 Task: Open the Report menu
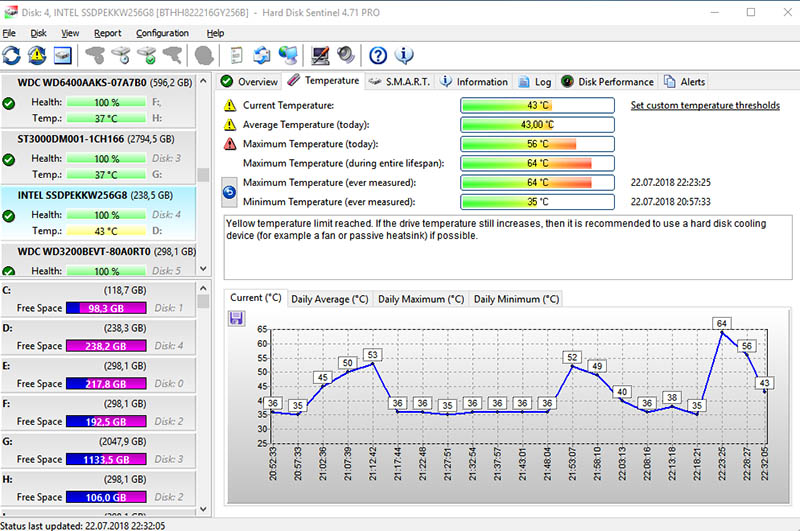coord(107,33)
